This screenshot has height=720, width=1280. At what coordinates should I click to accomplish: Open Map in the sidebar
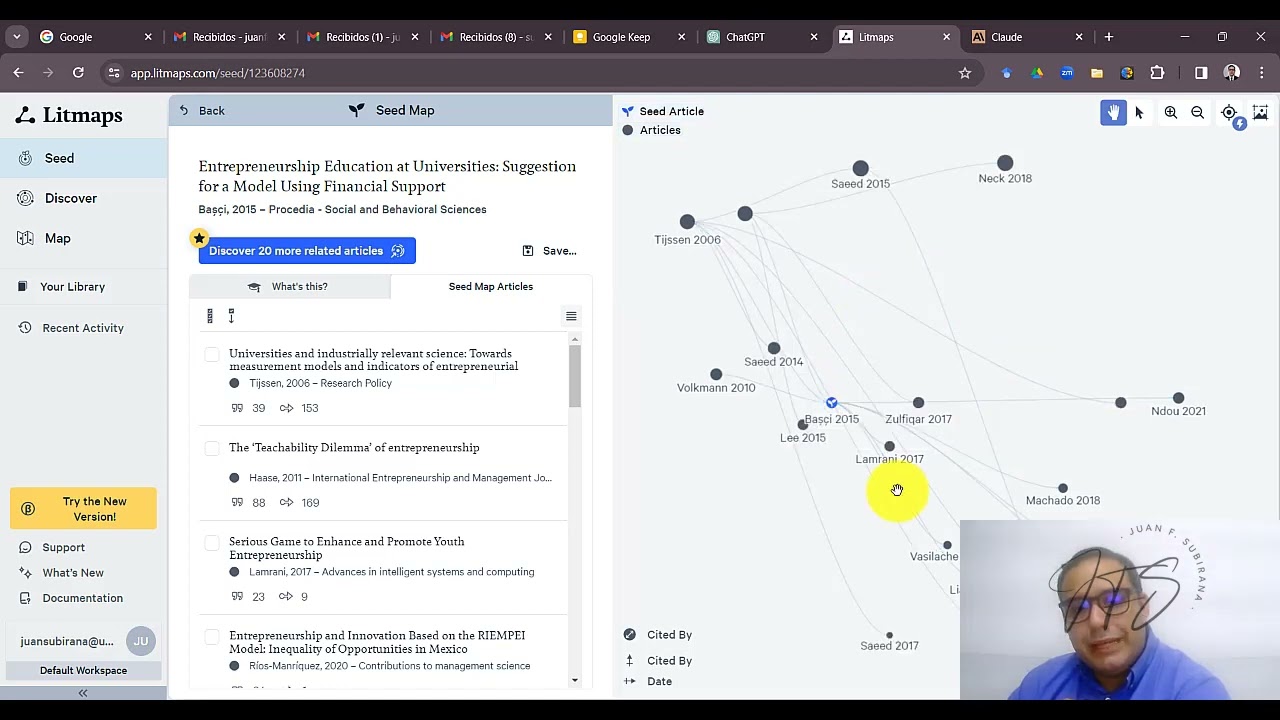coord(84,238)
